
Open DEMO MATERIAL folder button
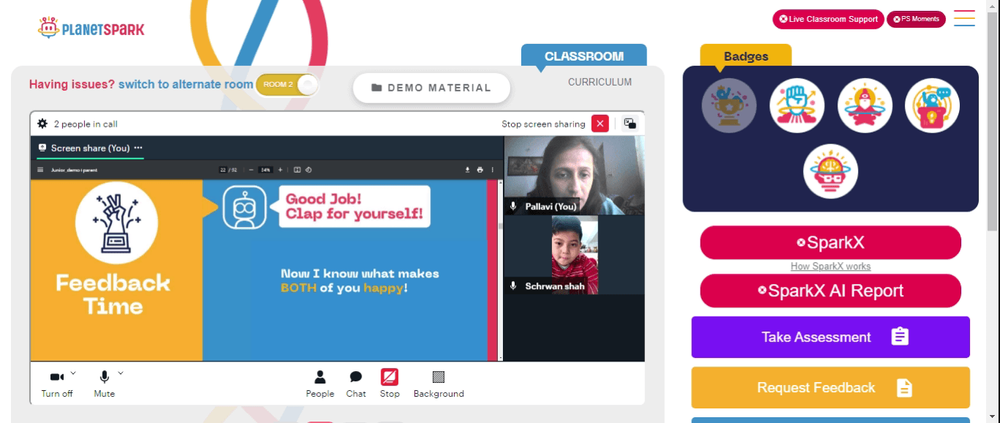pos(431,88)
